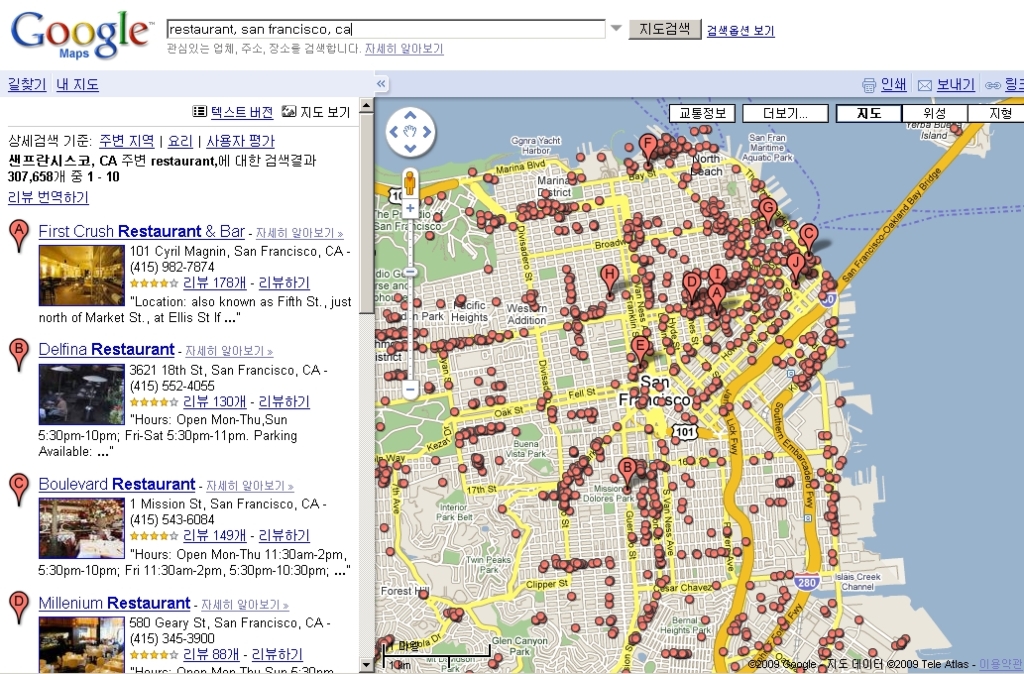Image resolution: width=1024 pixels, height=674 pixels.
Task: View 리뷰 130개 for Delfina
Action: [x=214, y=402]
